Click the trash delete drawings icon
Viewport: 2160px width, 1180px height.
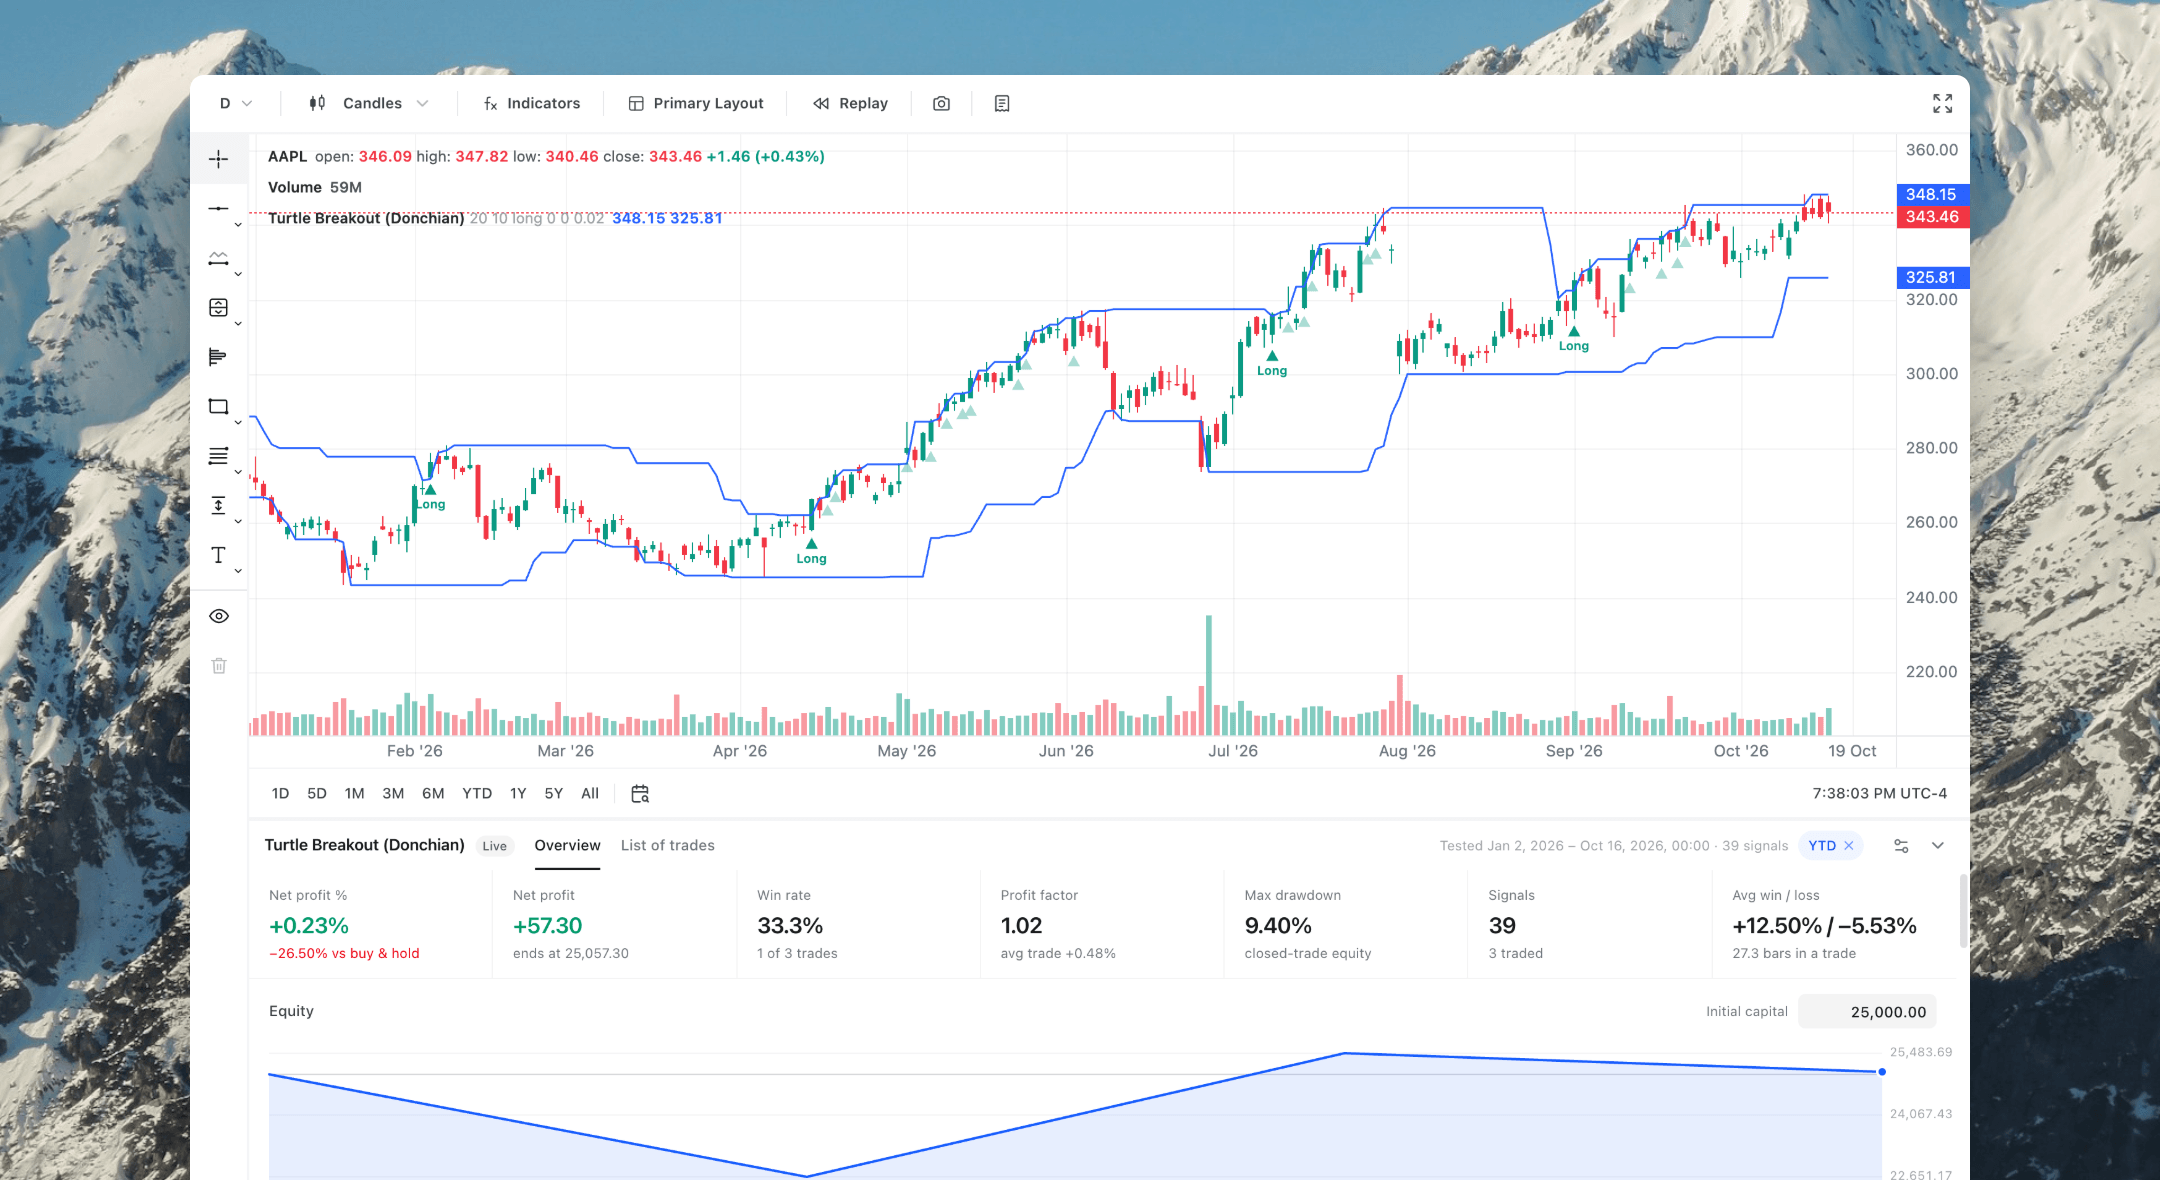click(219, 666)
